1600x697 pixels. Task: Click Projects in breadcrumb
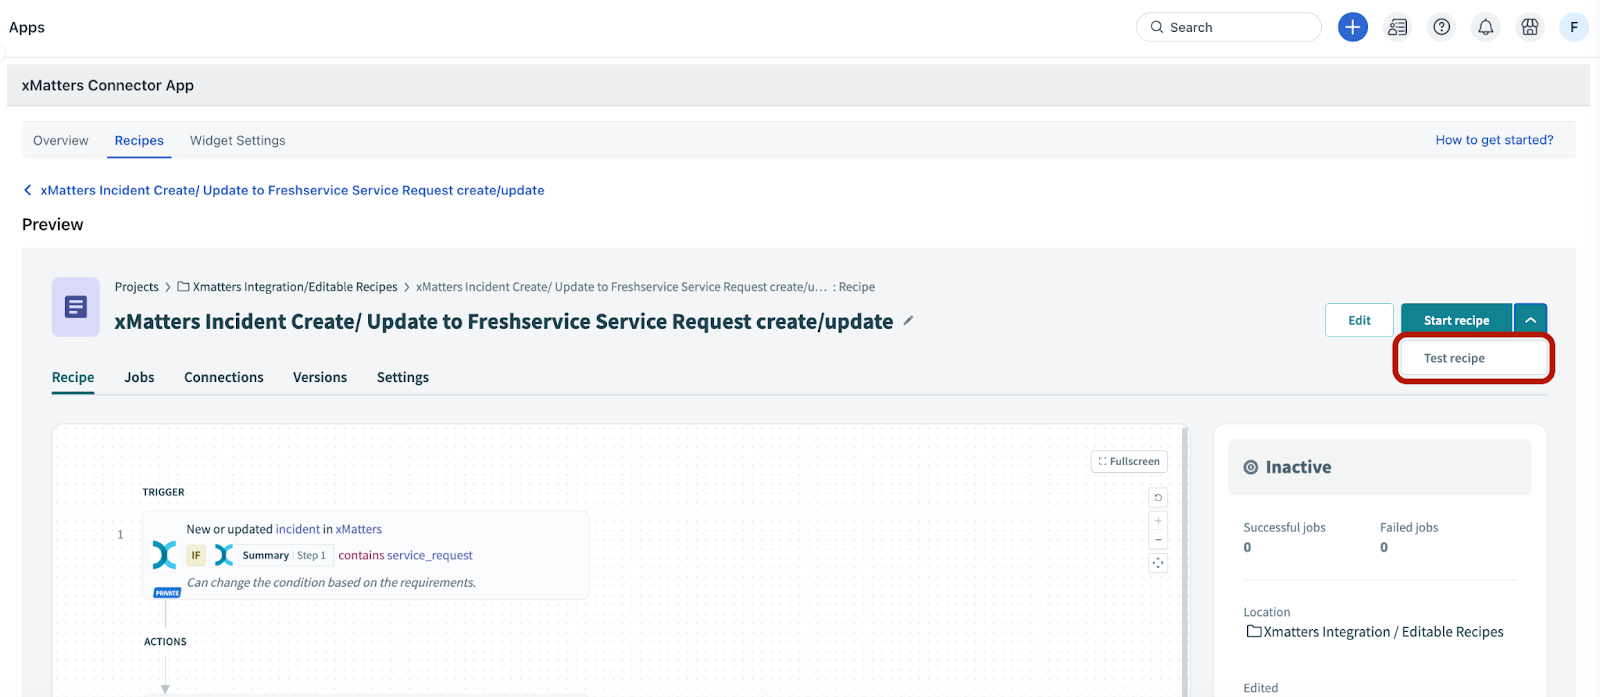(x=137, y=287)
